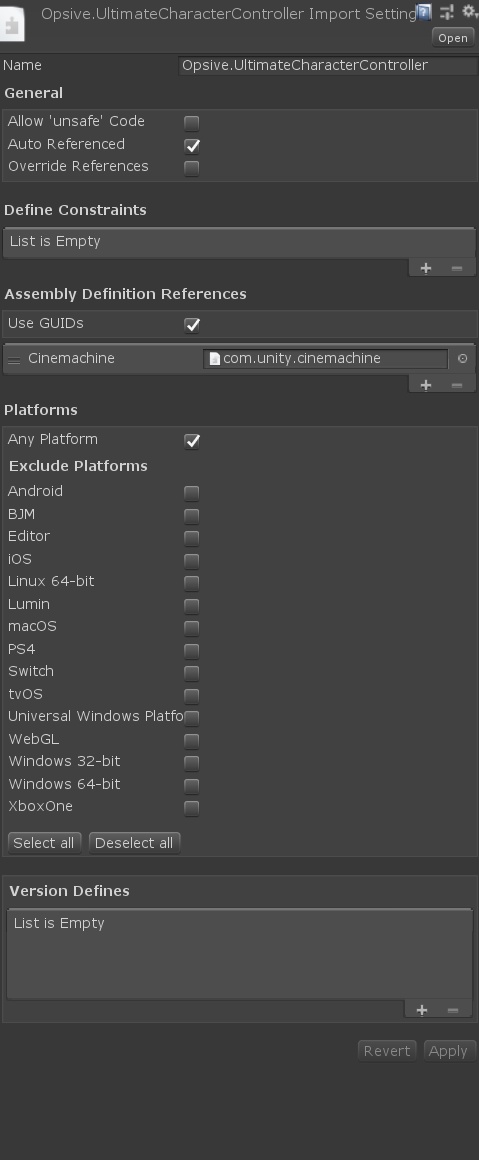The height and width of the screenshot is (1160, 479).
Task: Exclude the Lumin platform
Action: pyautogui.click(x=192, y=605)
